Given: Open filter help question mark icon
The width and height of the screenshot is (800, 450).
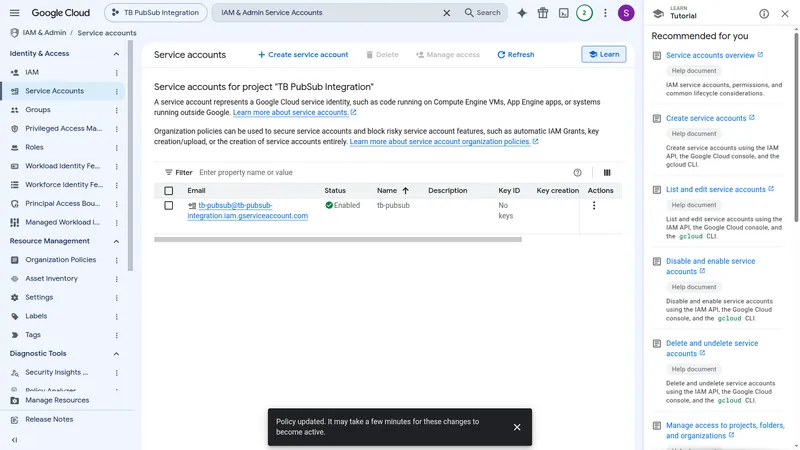Looking at the screenshot, I should pyautogui.click(x=577, y=172).
